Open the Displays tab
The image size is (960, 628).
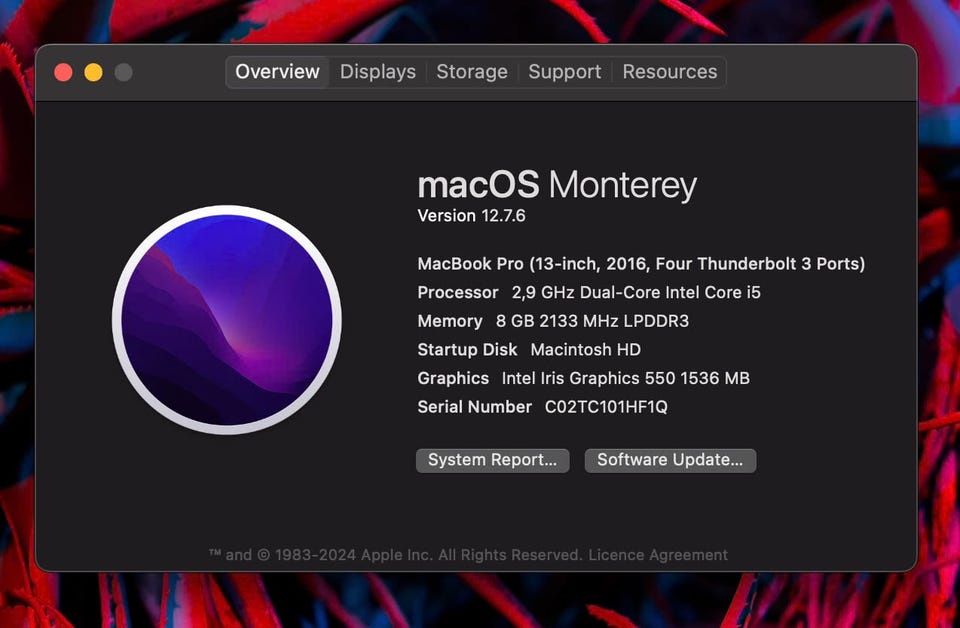point(378,72)
